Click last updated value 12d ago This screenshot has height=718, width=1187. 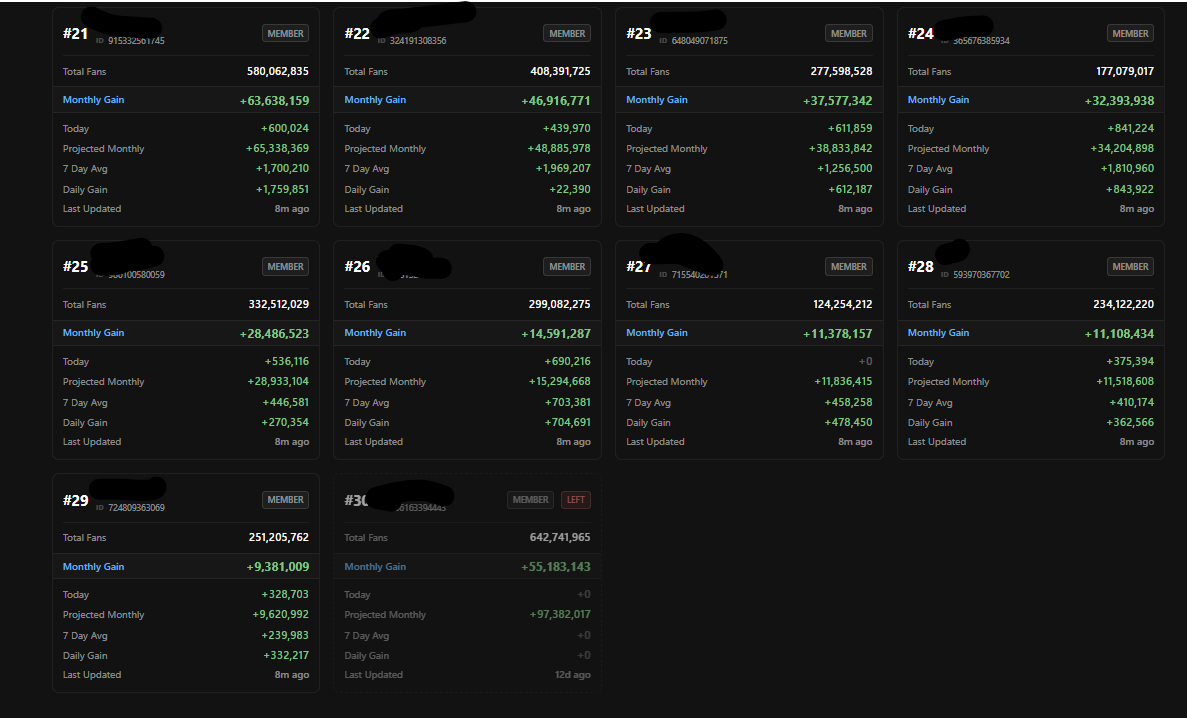click(x=572, y=675)
